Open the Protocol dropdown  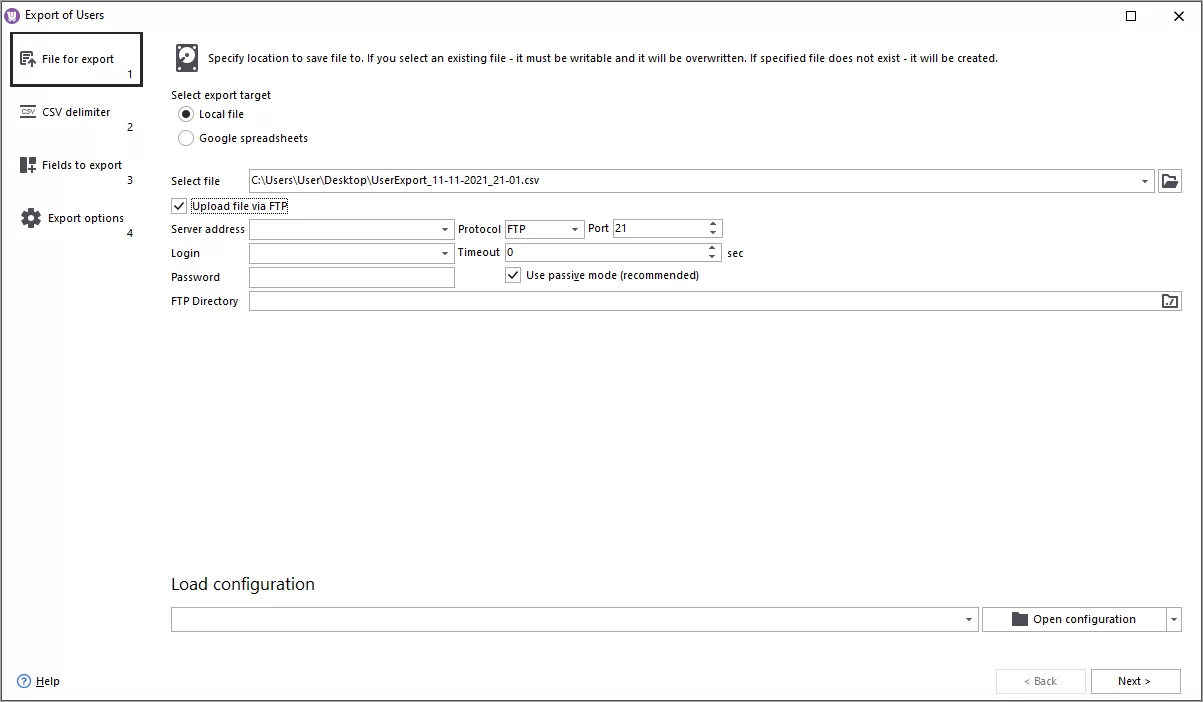[573, 228]
